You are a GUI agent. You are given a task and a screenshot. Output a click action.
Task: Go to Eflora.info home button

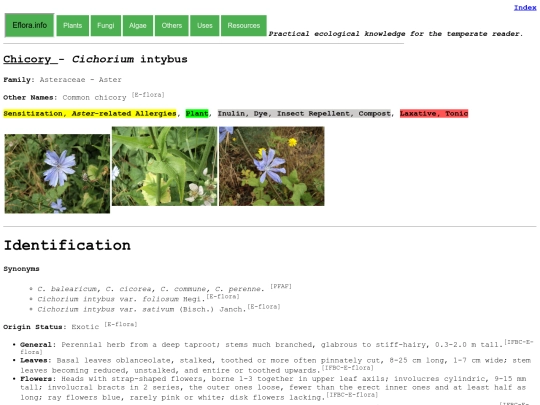click(x=29, y=25)
